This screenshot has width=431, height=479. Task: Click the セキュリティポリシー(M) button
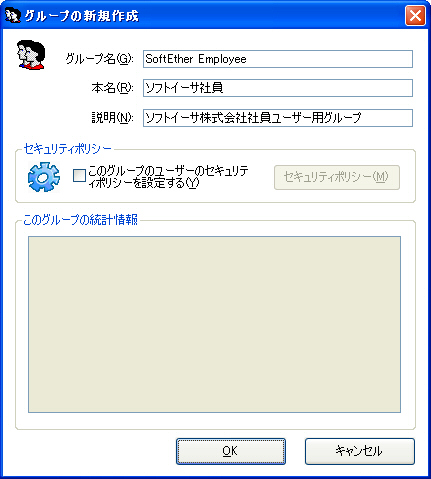pyautogui.click(x=337, y=177)
